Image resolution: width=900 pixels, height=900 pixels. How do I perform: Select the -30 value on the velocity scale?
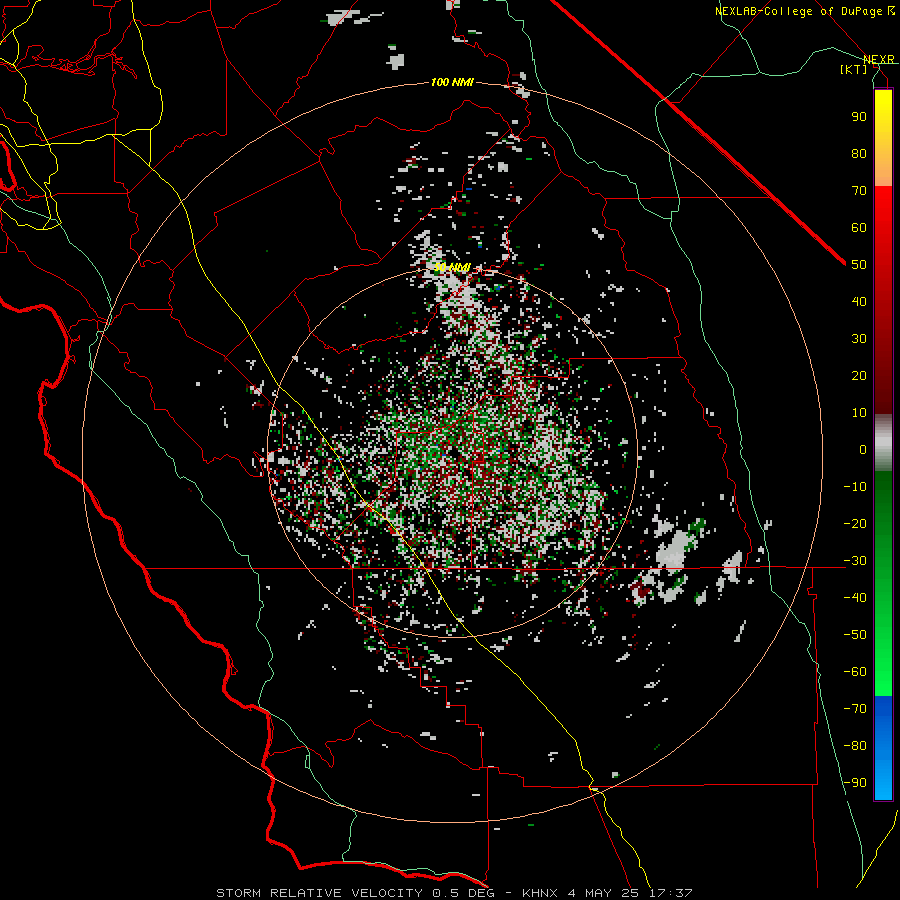coord(855,561)
